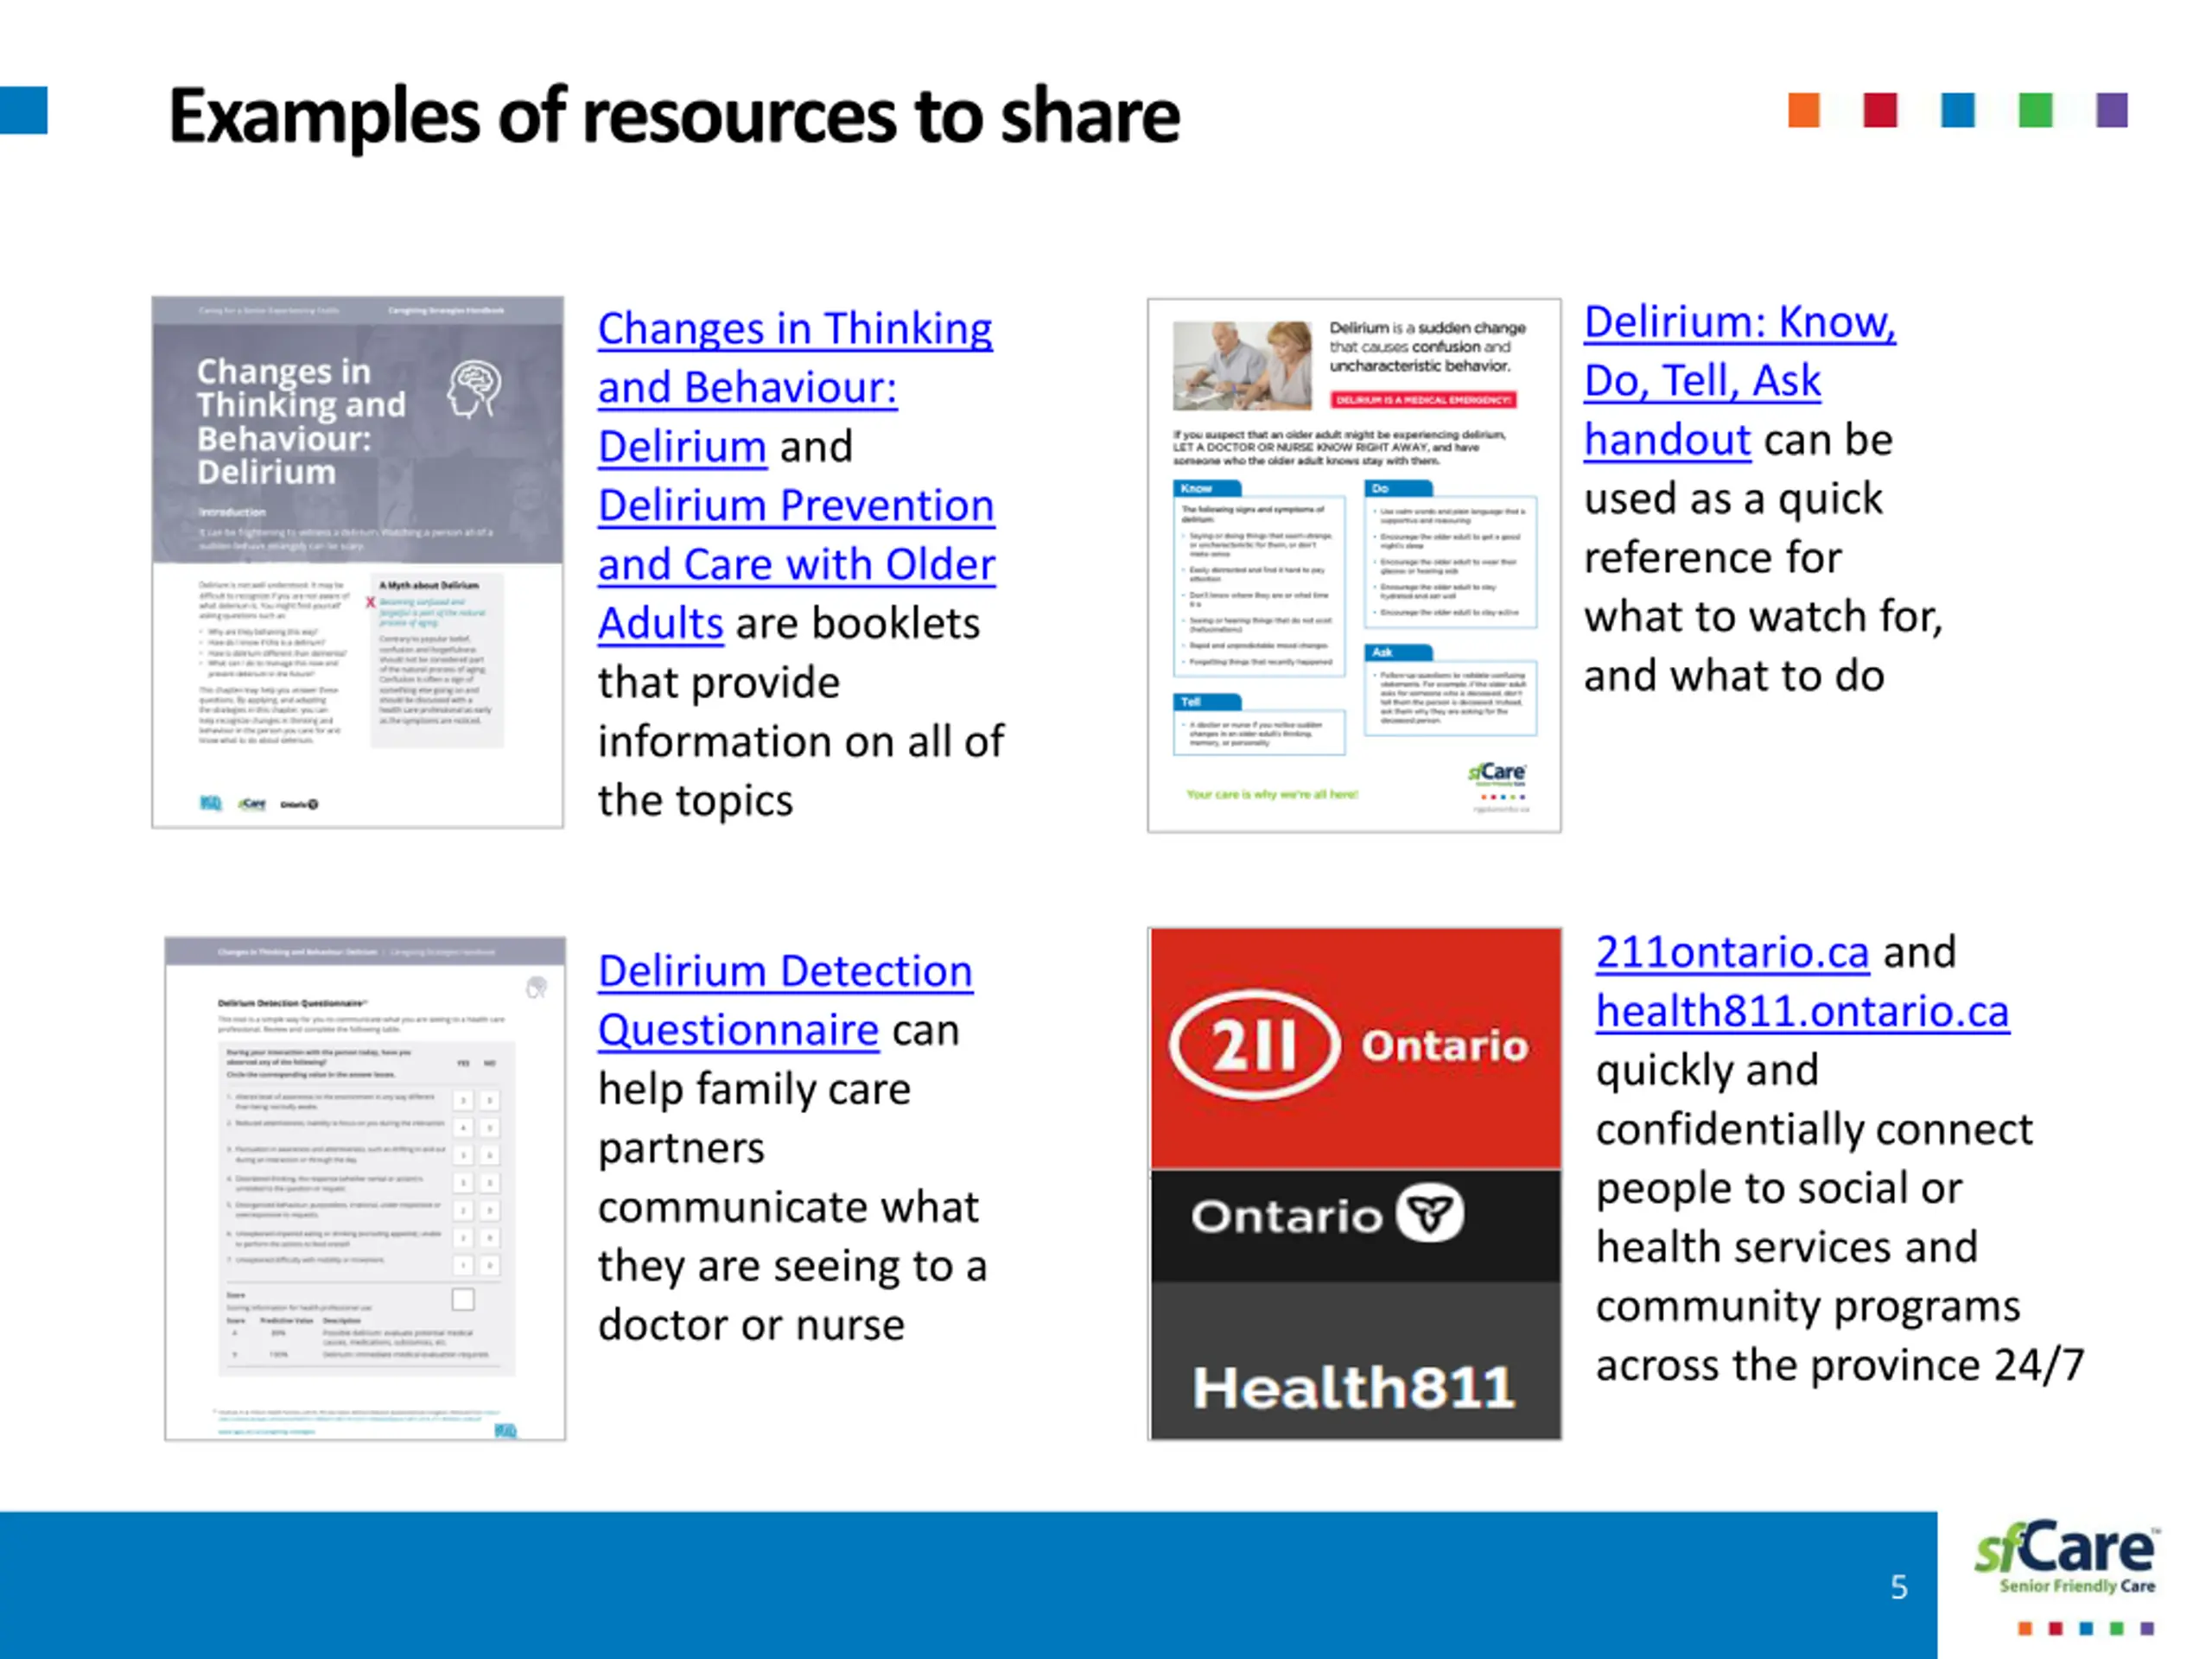The height and width of the screenshot is (1659, 2212).
Task: Click the Changes in Thinking and Behaviour booklet thumbnail
Action: 358,562
